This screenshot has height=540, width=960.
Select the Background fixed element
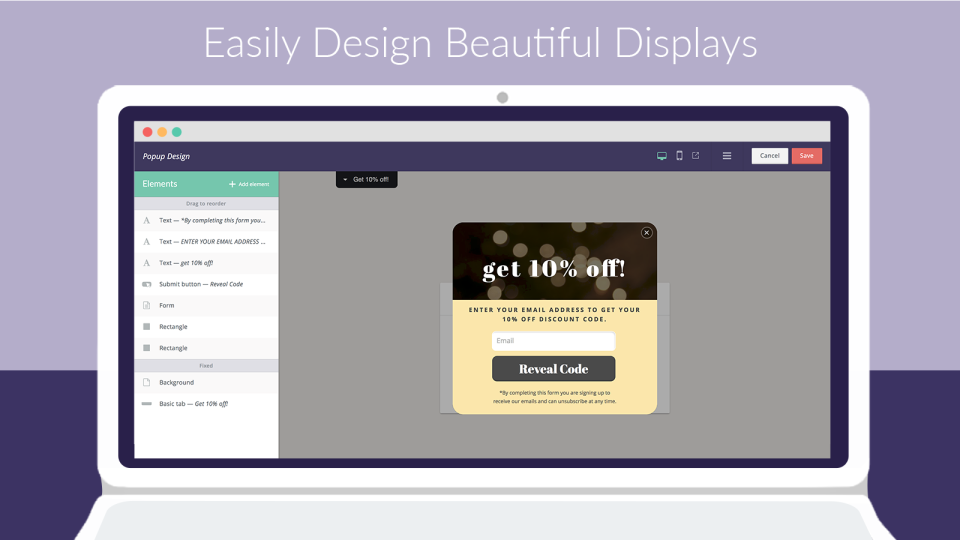click(206, 383)
